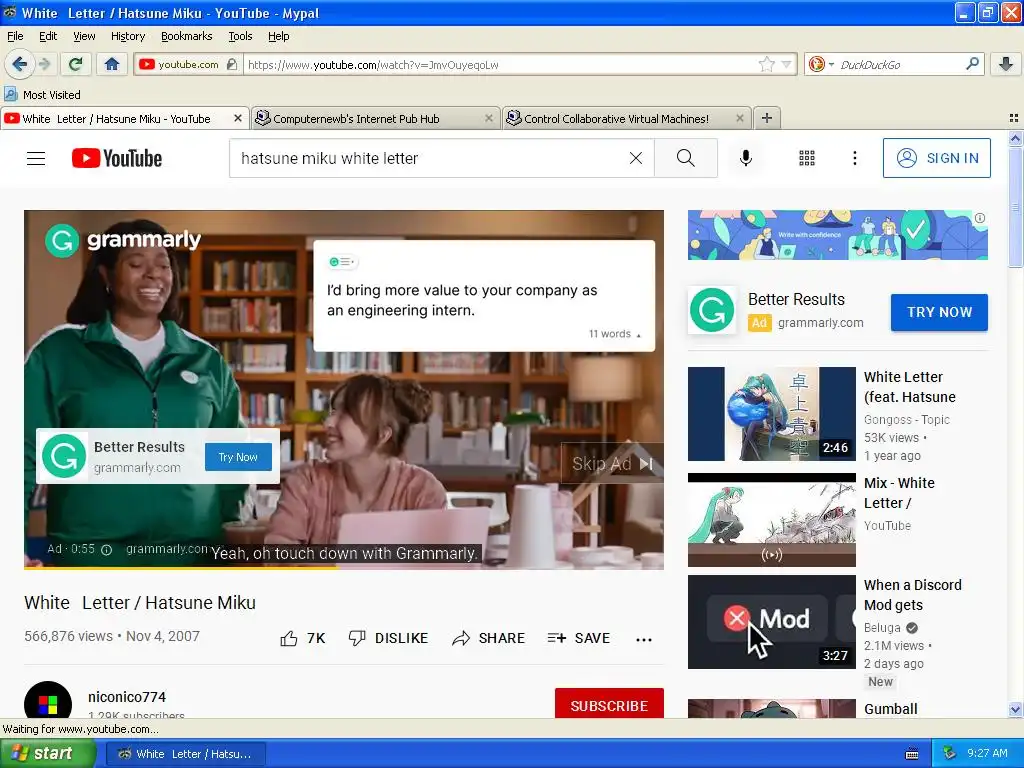Open niconico774 channel avatar

(48, 701)
